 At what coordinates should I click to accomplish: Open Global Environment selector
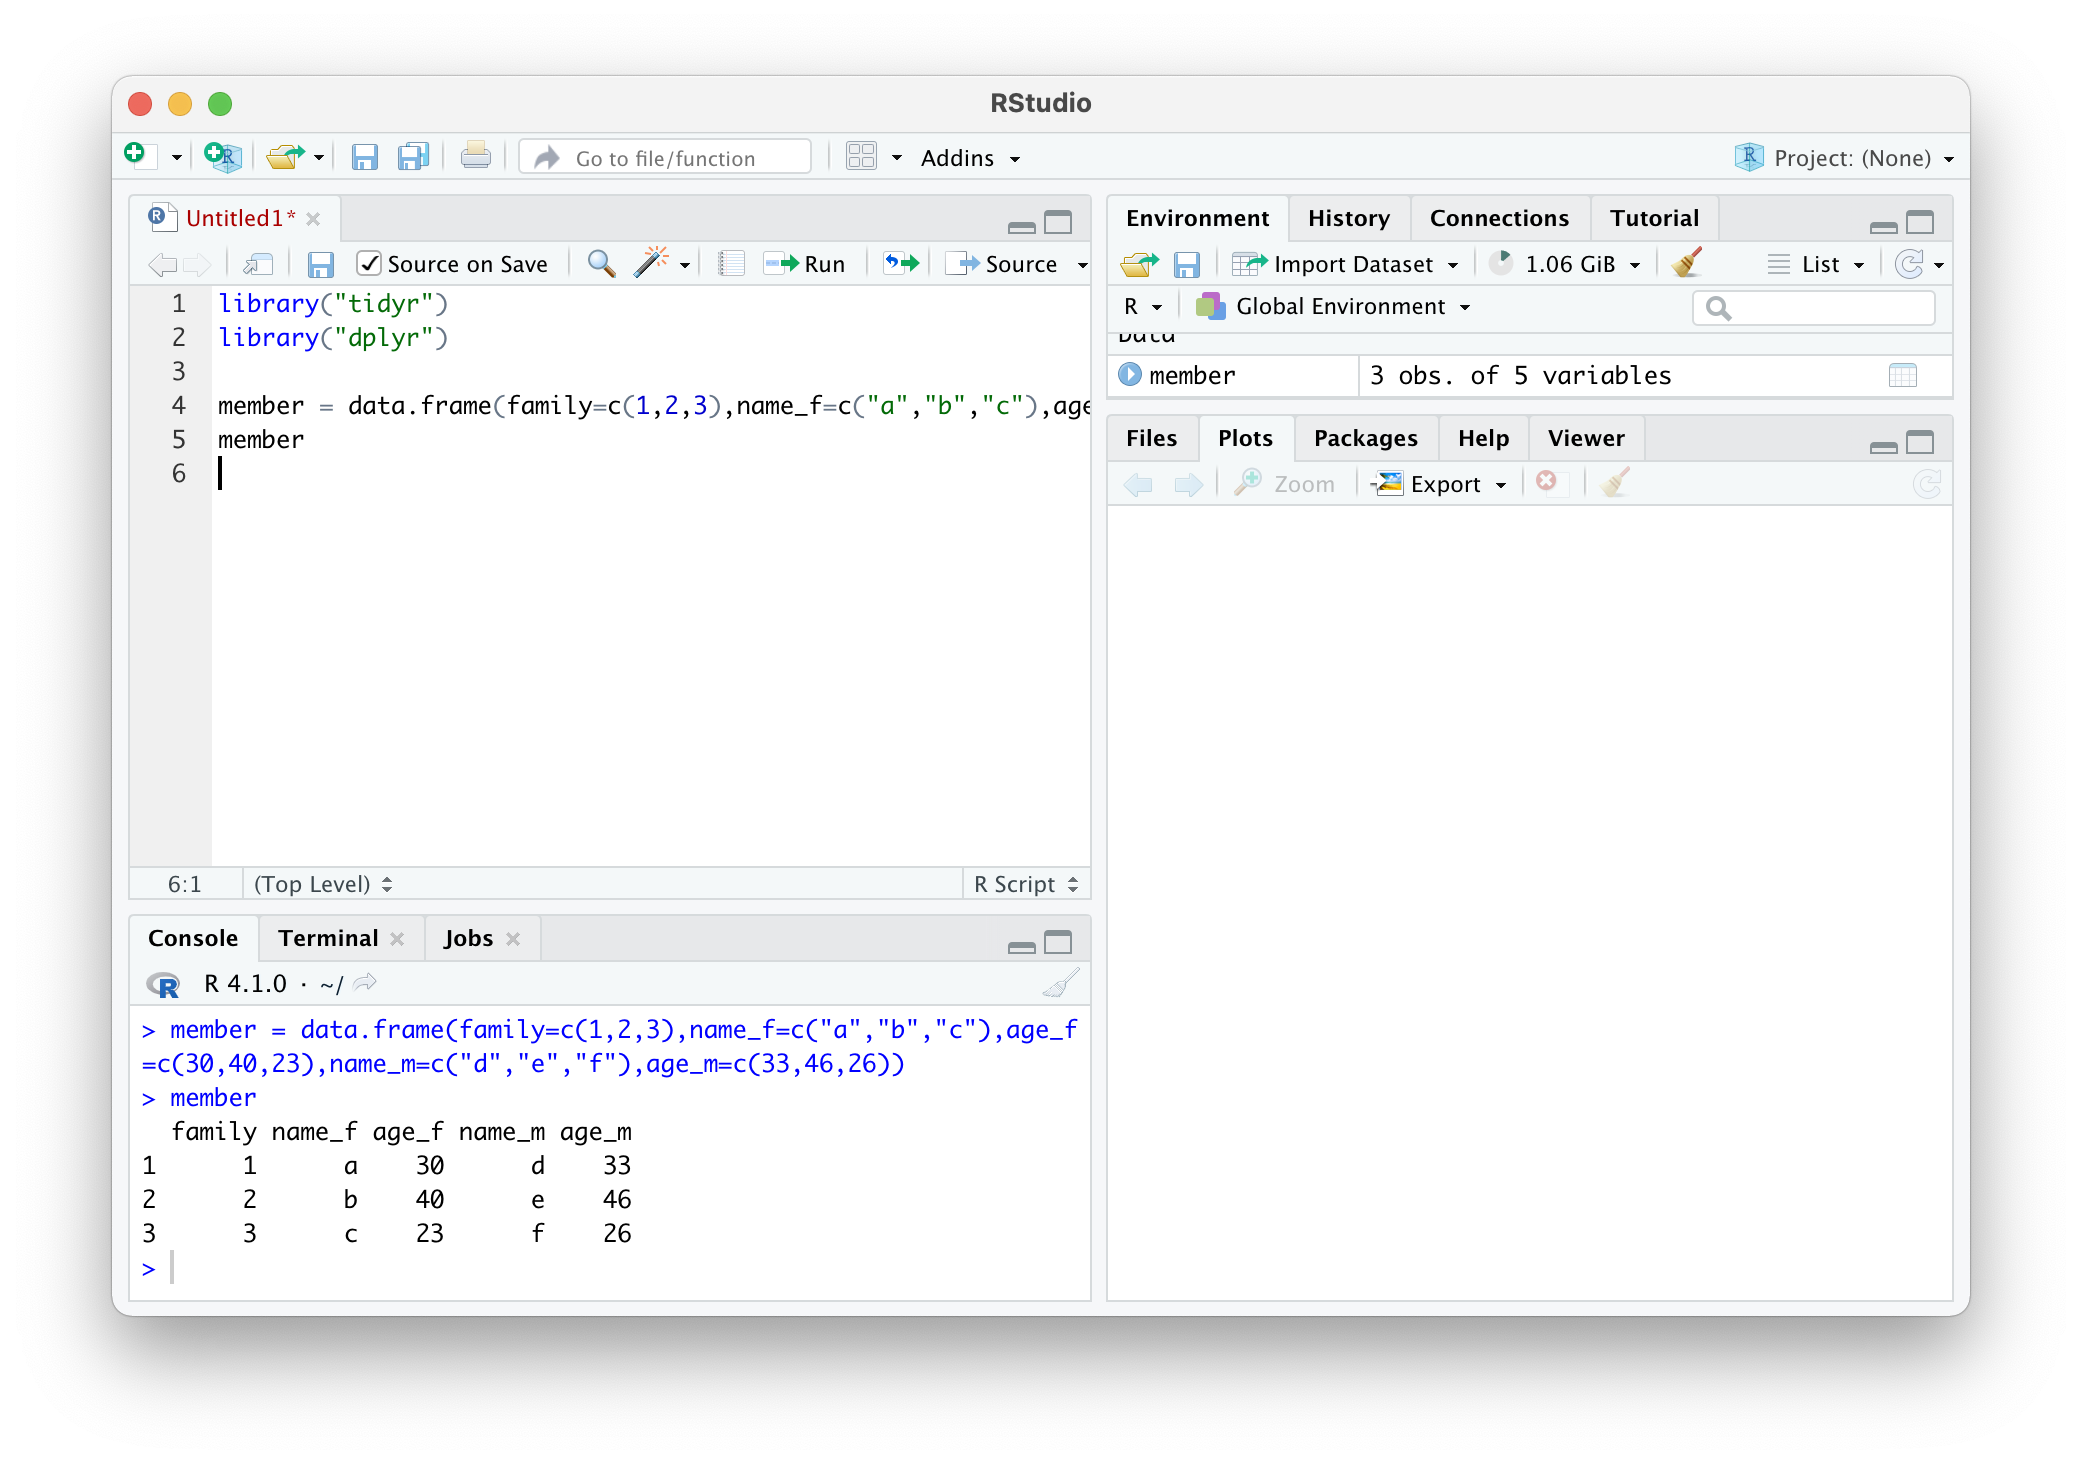coord(1334,306)
